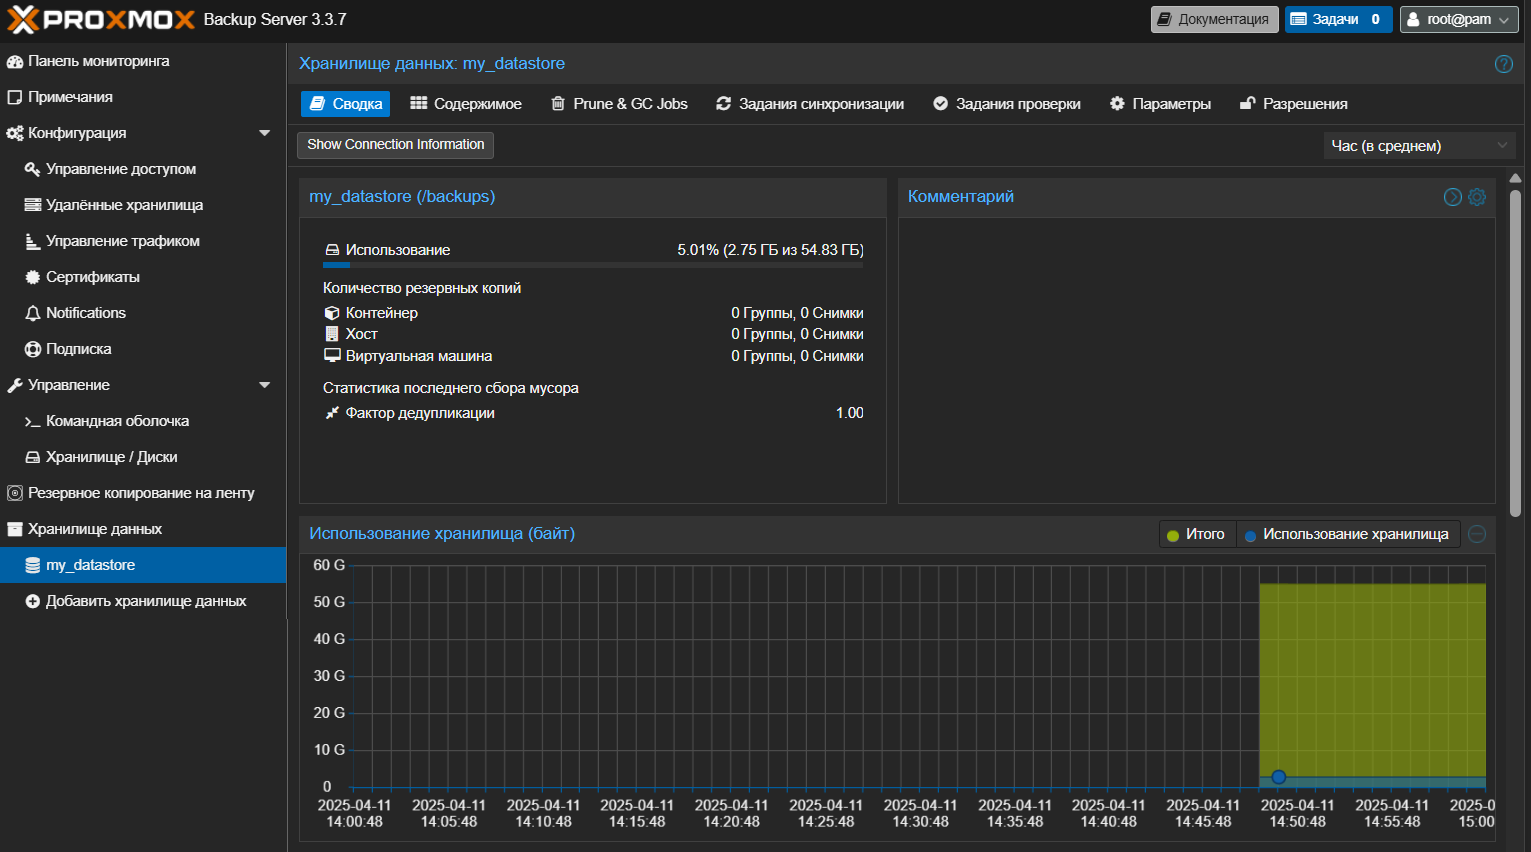Click the 14:50:48 time label on chart axis
This screenshot has height=852, width=1531.
click(1297, 822)
